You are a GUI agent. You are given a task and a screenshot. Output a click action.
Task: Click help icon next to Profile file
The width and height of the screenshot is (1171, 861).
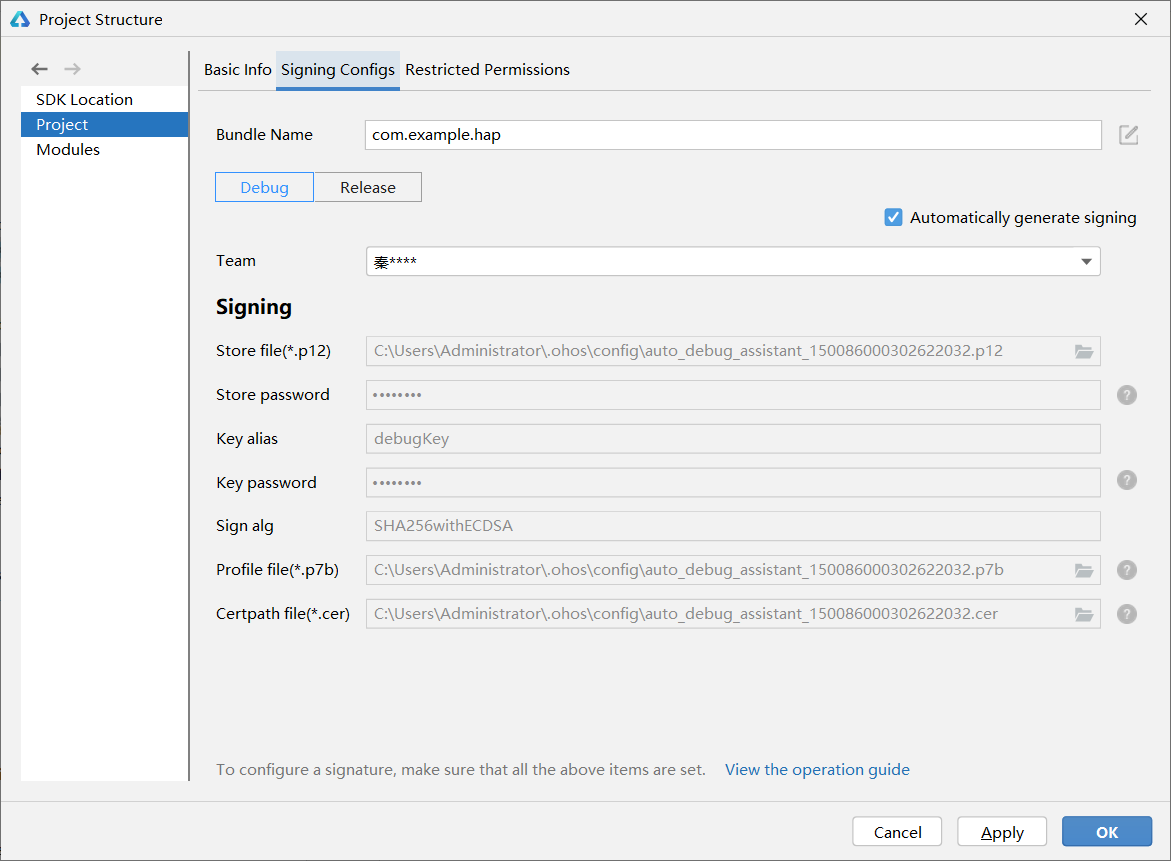tap(1127, 570)
